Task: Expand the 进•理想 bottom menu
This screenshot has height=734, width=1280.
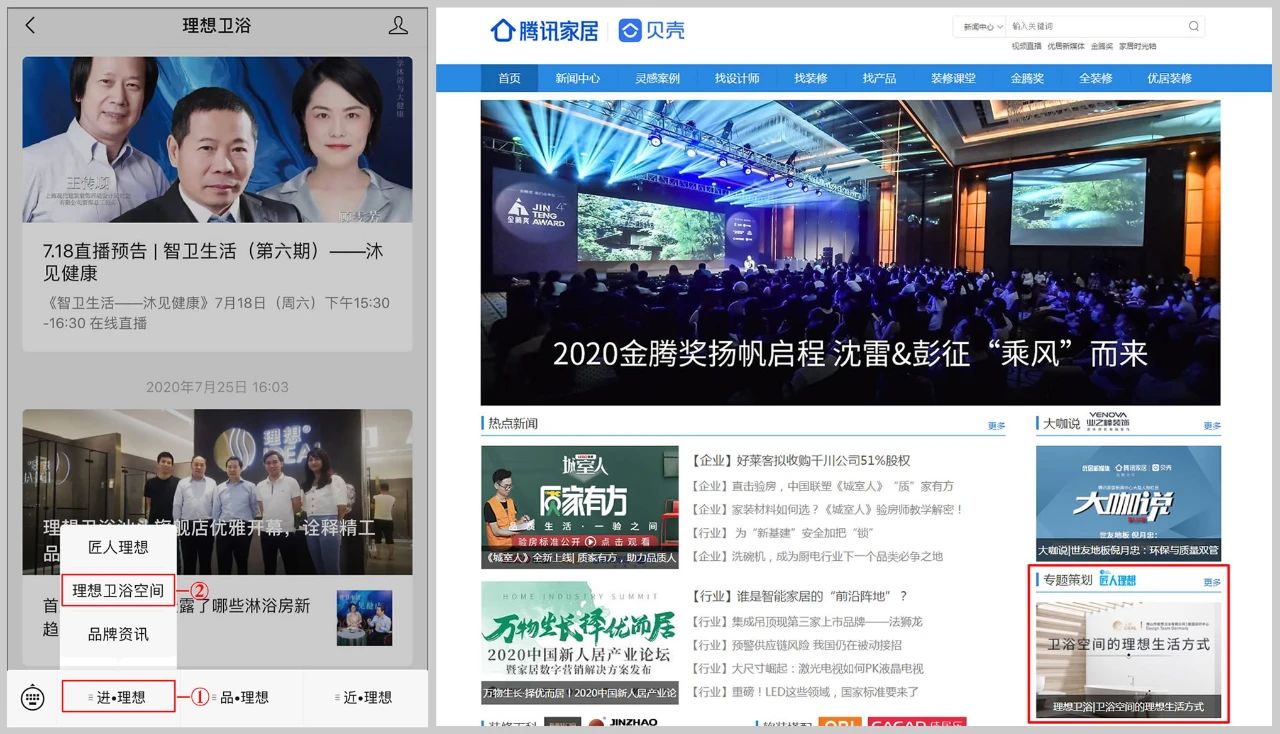Action: tap(119, 697)
